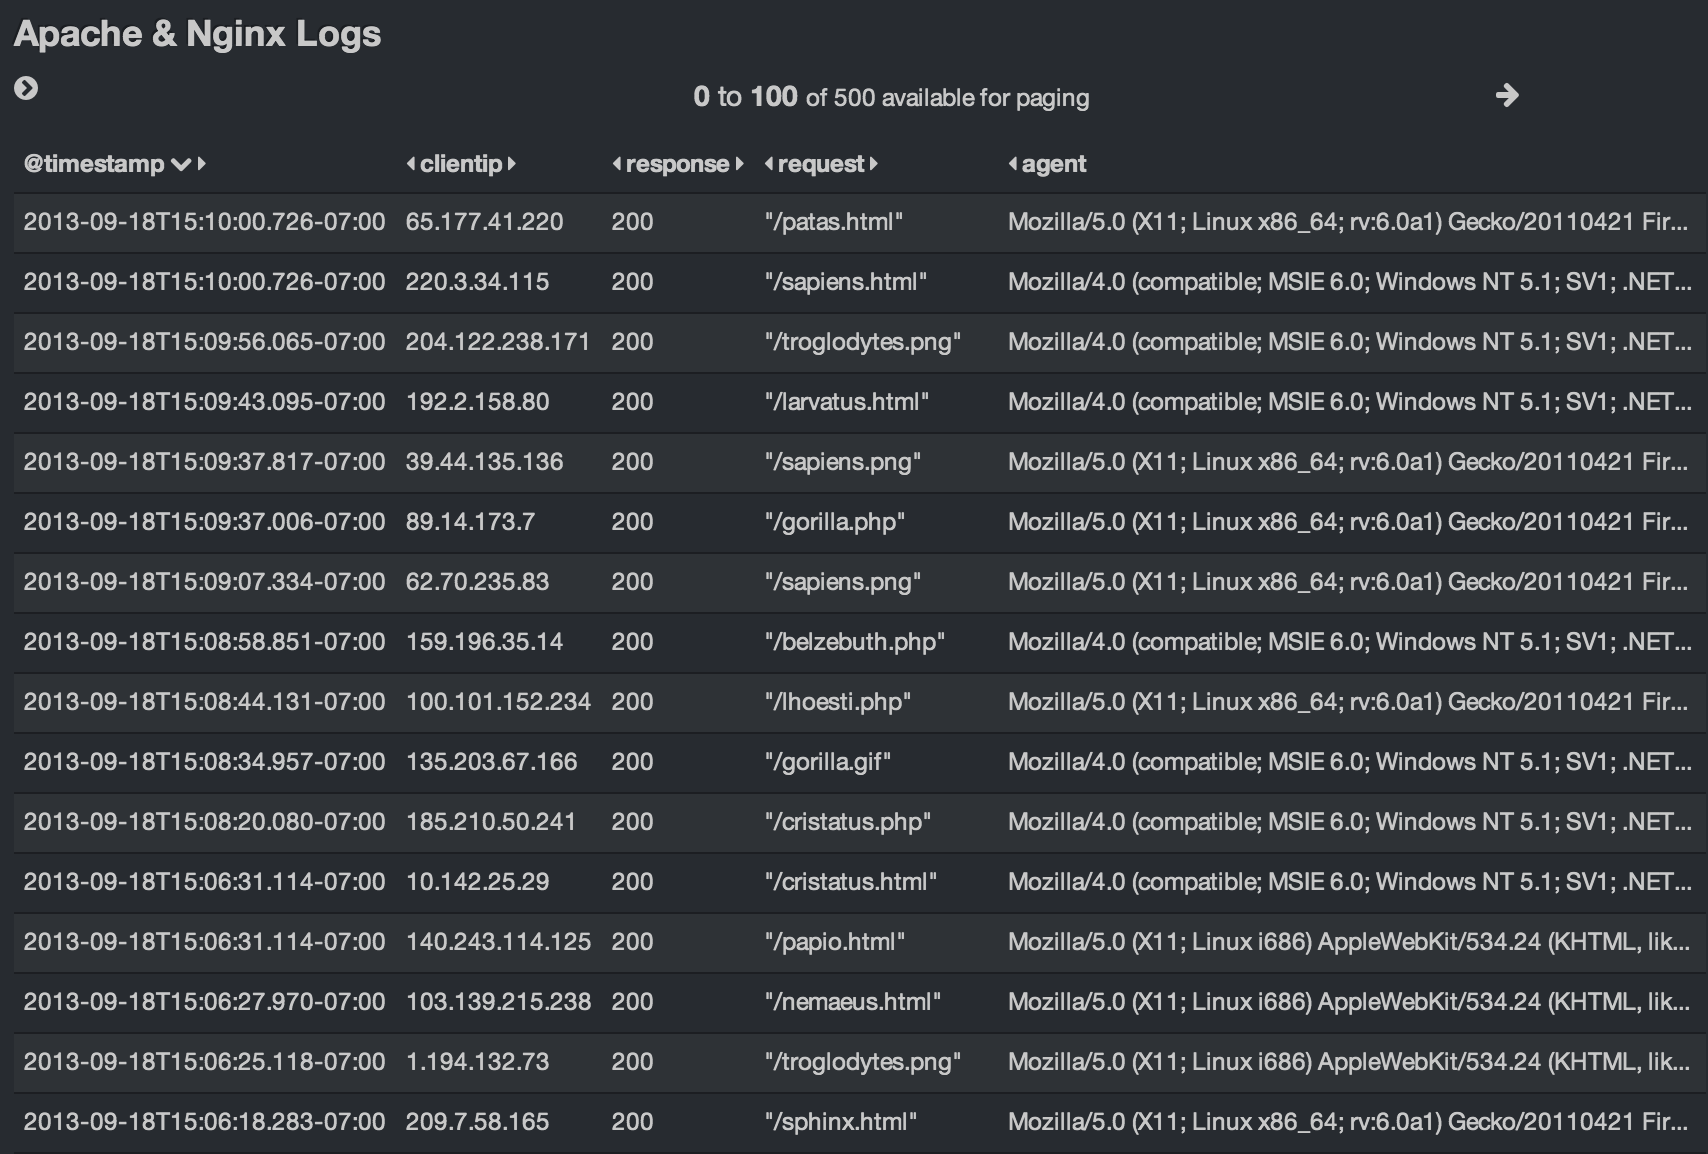Click timestamp 2013-09-18T15:08:34.957-07:00
The image size is (1708, 1154).
(x=204, y=762)
